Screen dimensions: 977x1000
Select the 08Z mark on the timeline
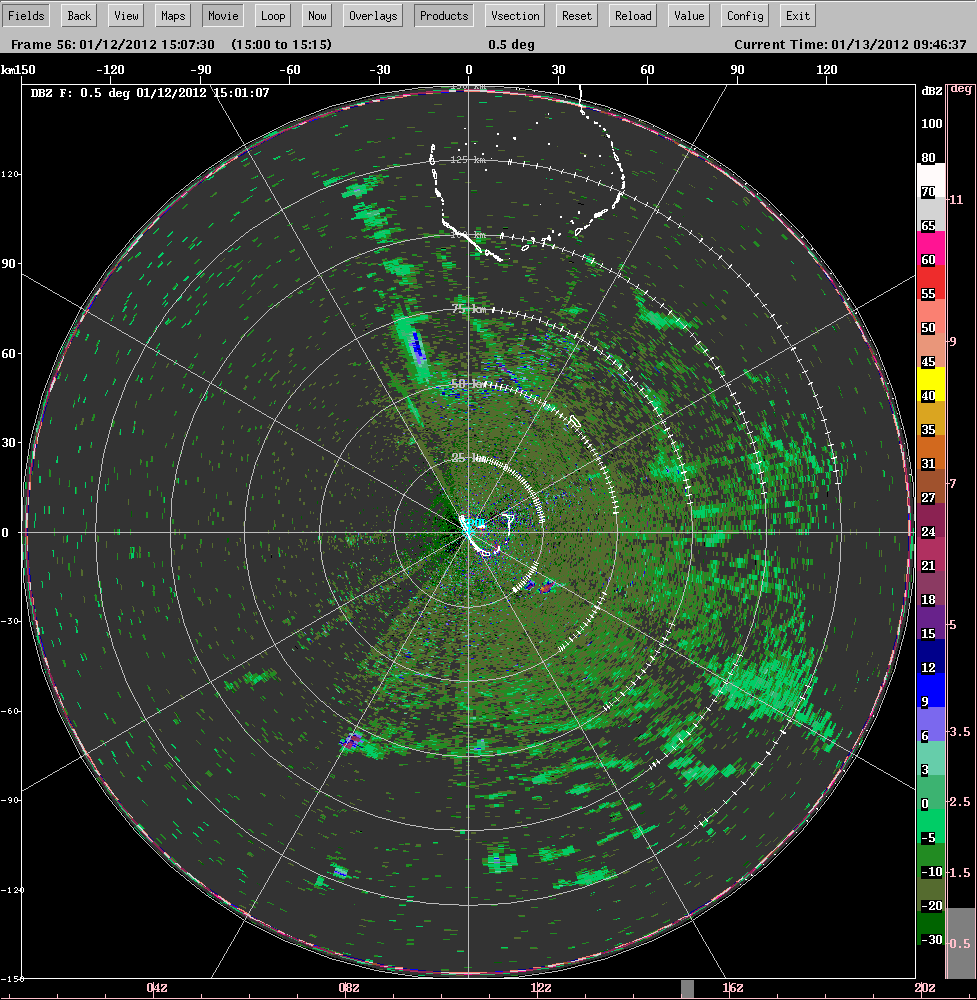click(x=349, y=988)
